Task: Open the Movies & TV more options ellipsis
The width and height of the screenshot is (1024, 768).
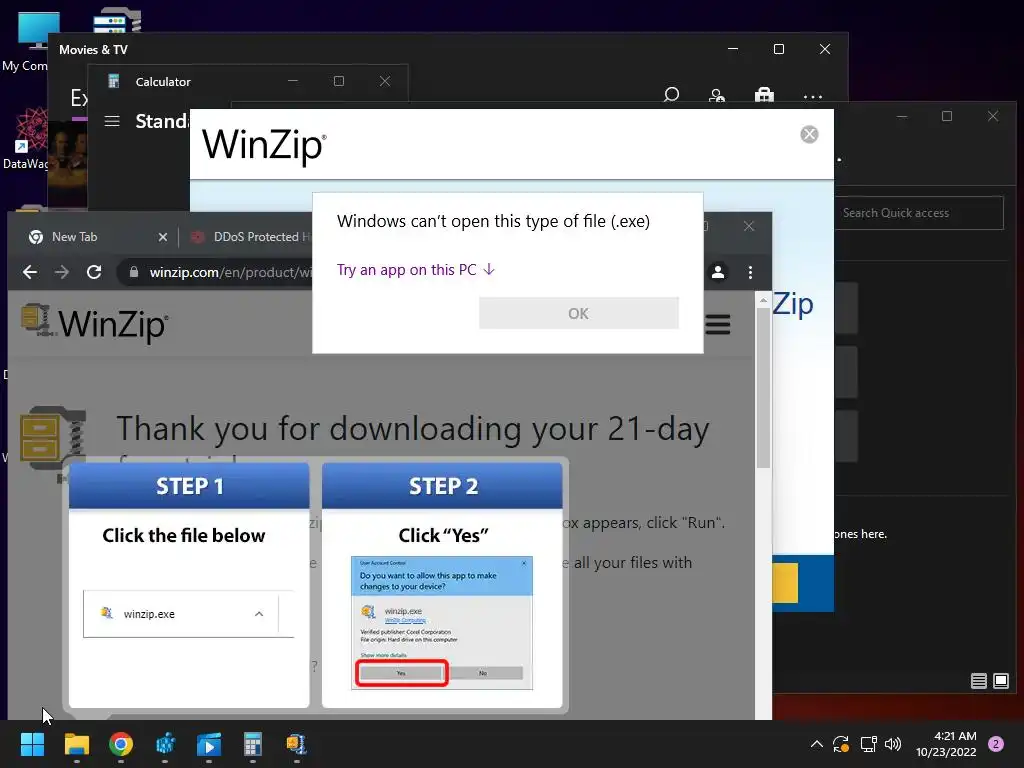Action: pyautogui.click(x=812, y=97)
